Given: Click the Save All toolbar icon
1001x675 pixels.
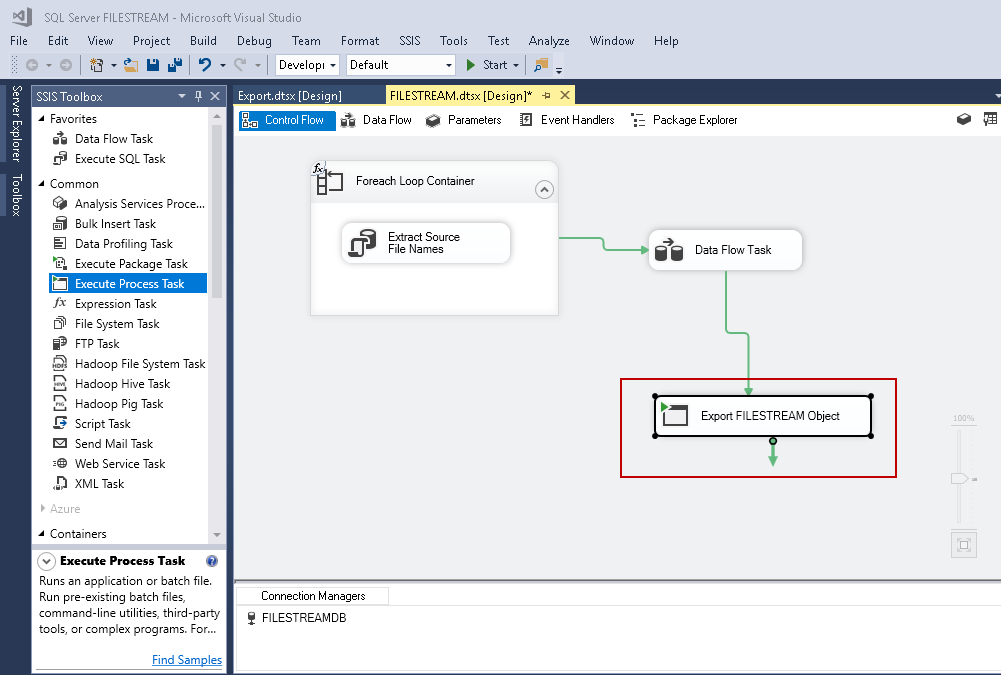Looking at the screenshot, I should click(175, 65).
